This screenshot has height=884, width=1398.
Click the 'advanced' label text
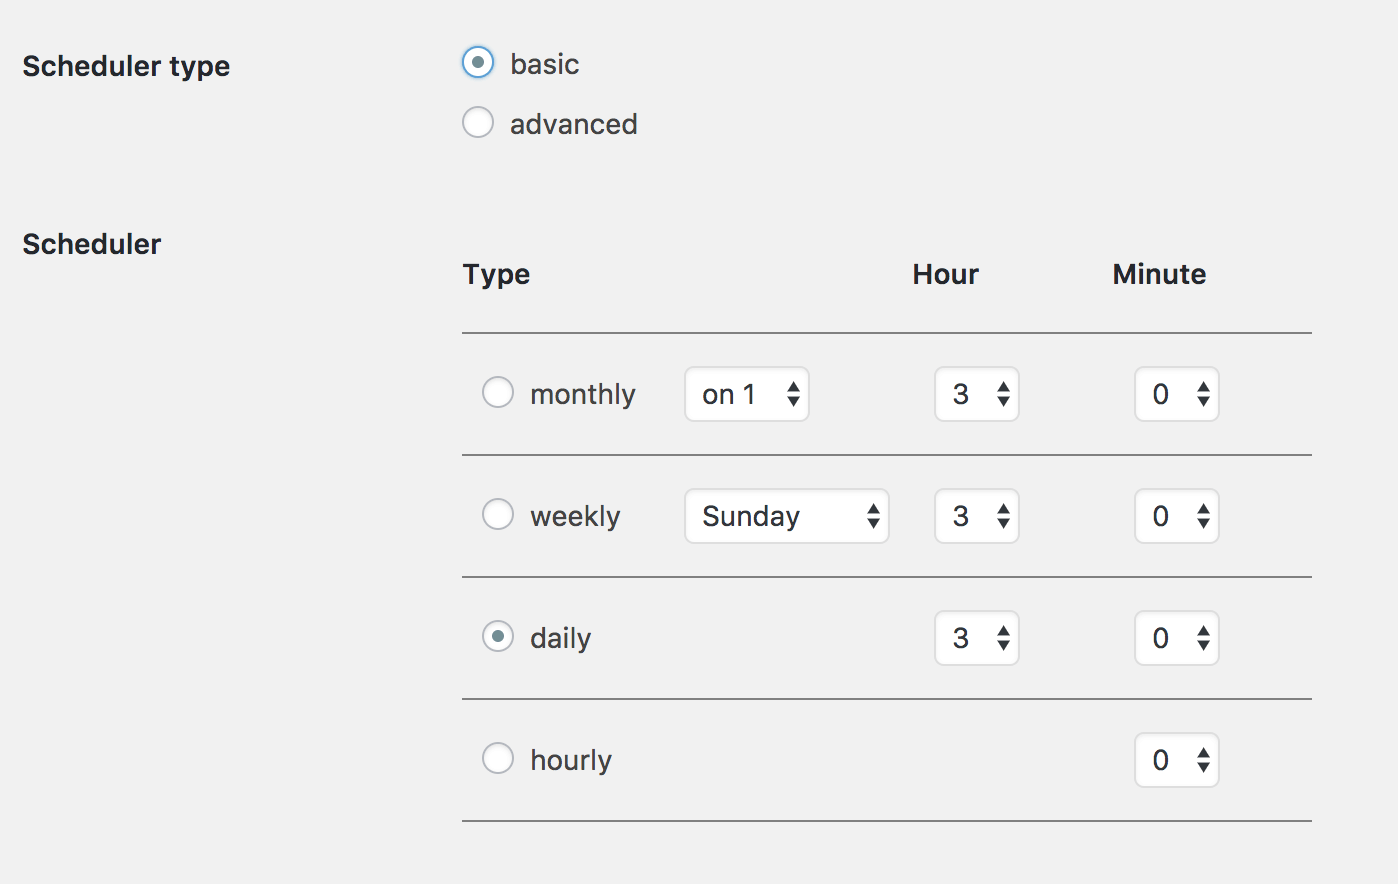click(x=573, y=124)
